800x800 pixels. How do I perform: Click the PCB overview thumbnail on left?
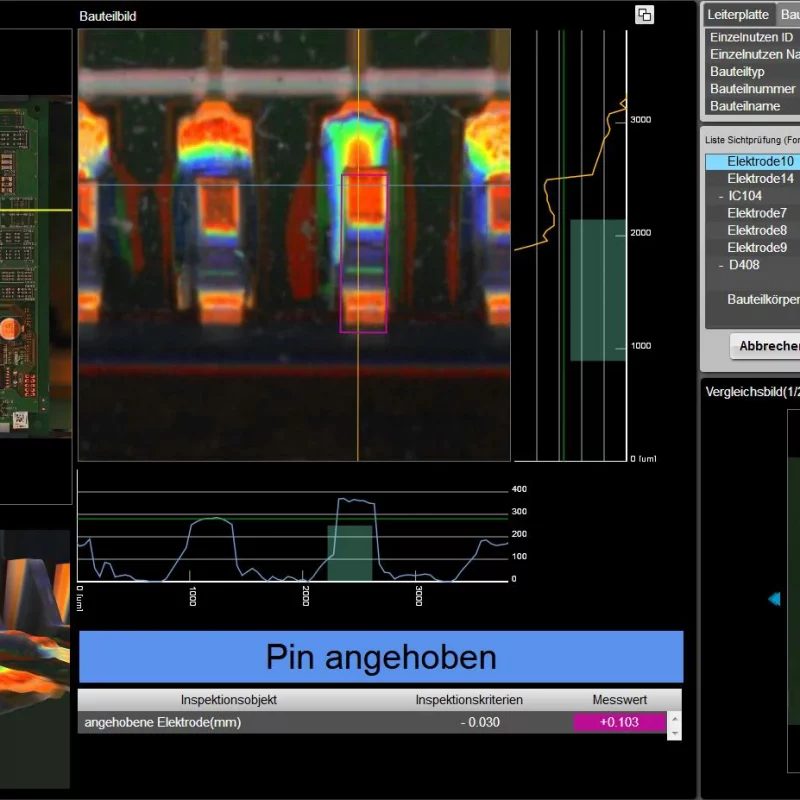pyautogui.click(x=35, y=267)
